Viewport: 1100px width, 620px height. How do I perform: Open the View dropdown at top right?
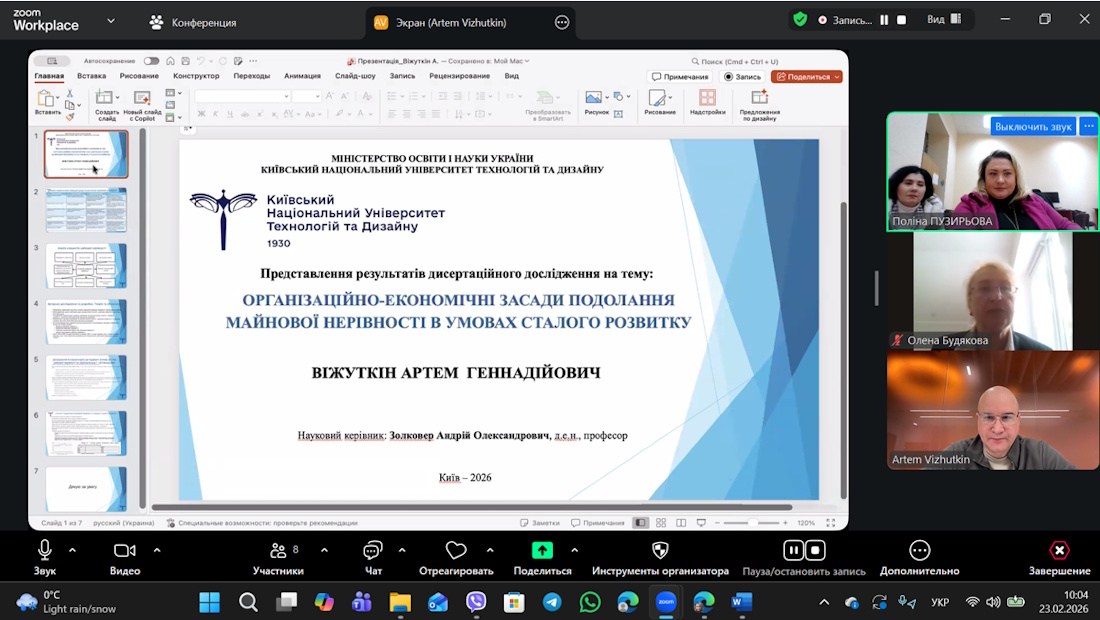[x=945, y=20]
